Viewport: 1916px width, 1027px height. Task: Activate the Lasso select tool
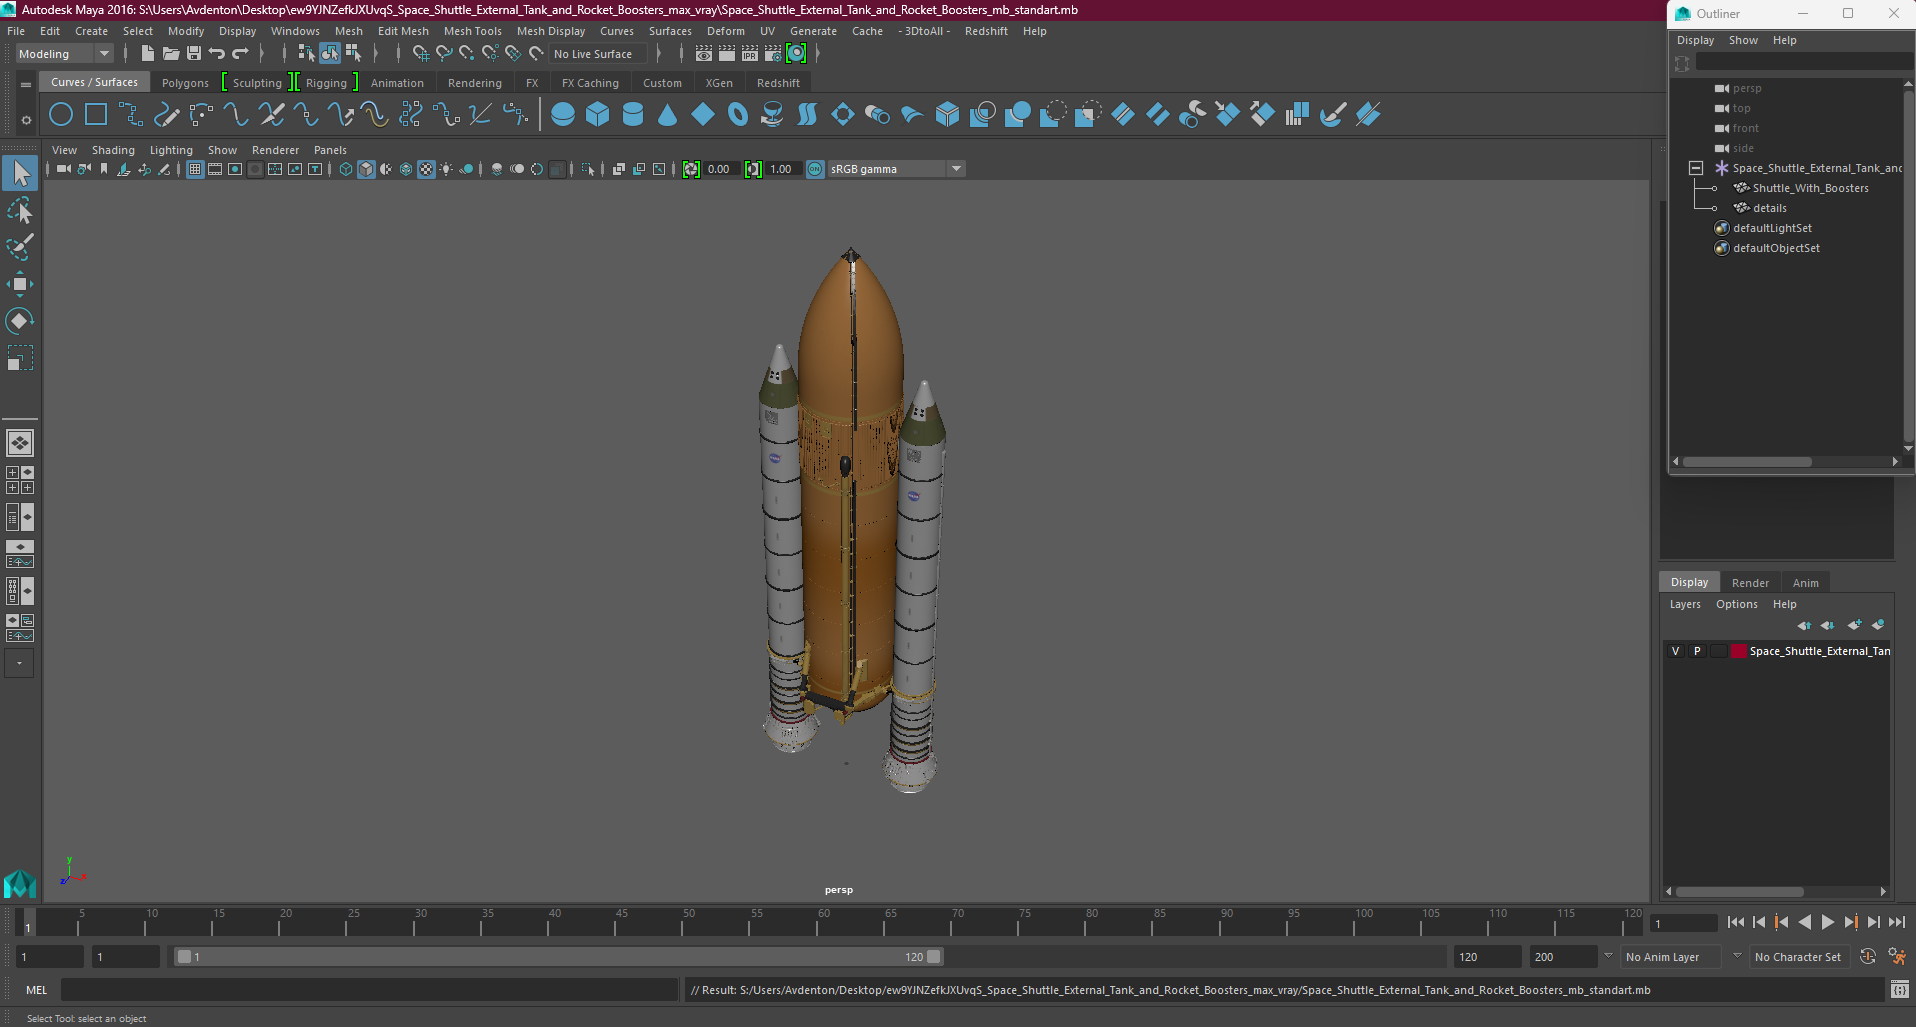point(20,211)
